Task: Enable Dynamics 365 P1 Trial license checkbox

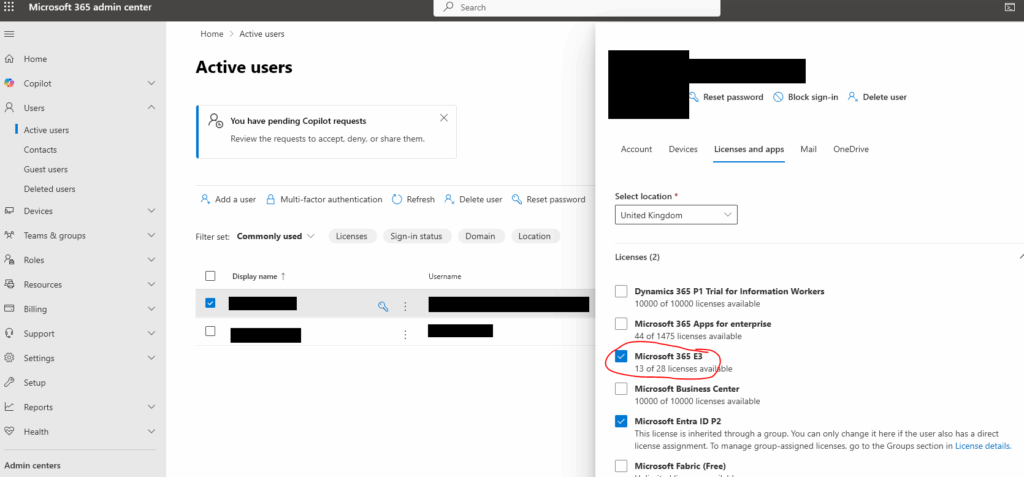Action: (621, 291)
